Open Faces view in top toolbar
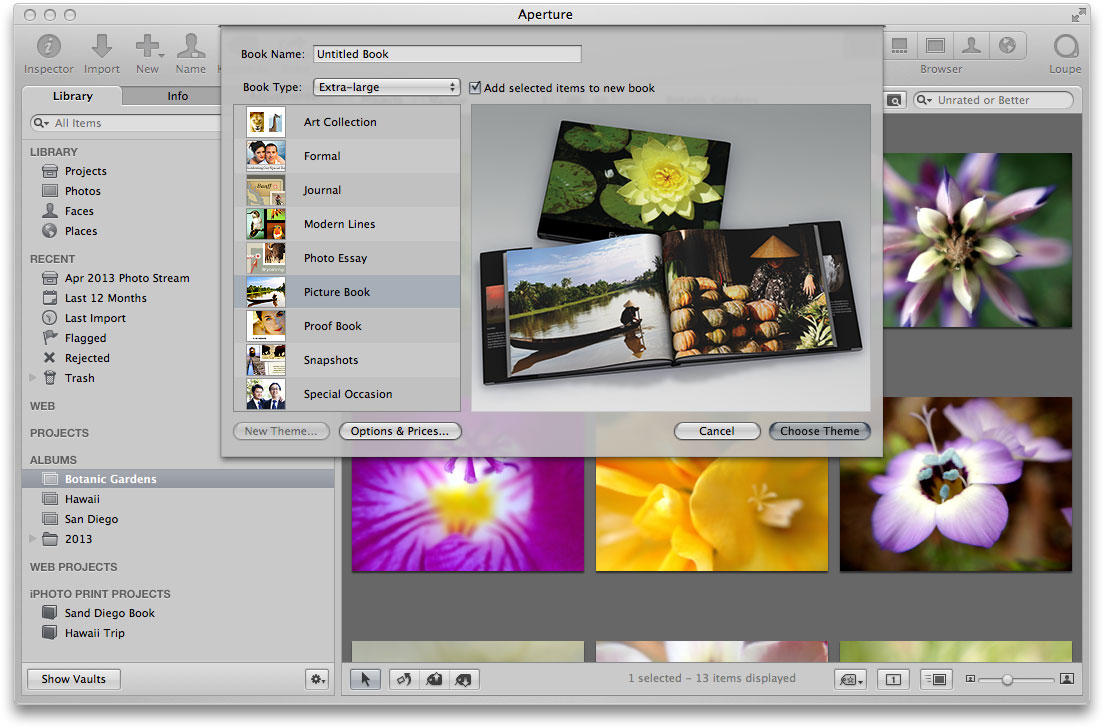The width and height of the screenshot is (1104, 728). click(971, 46)
